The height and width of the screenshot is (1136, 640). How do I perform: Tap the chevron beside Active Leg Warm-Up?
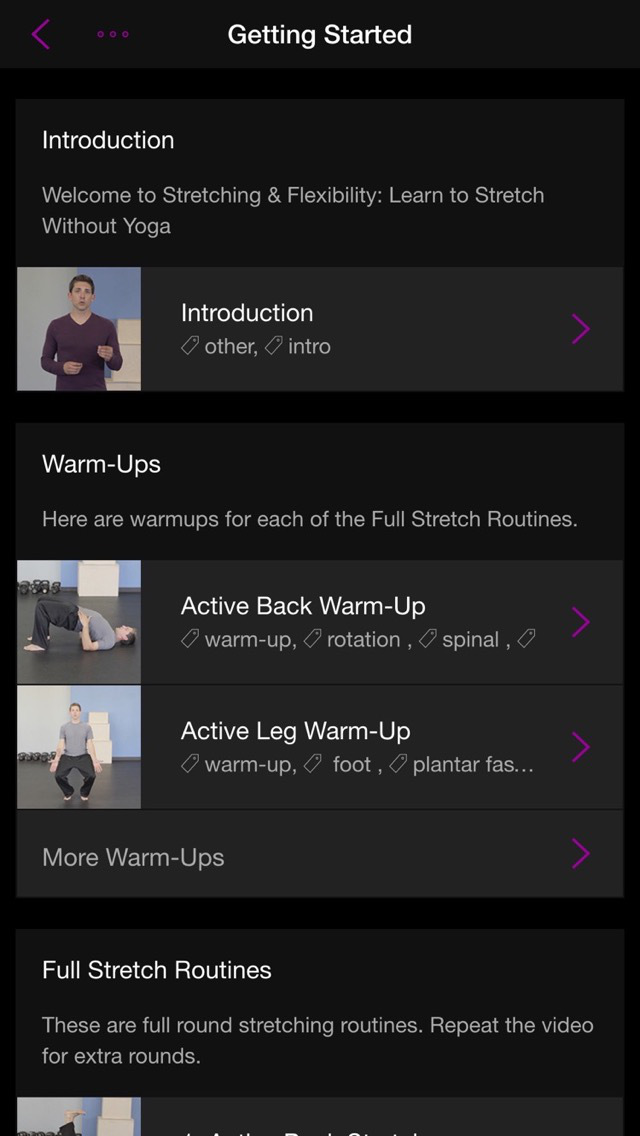point(581,747)
